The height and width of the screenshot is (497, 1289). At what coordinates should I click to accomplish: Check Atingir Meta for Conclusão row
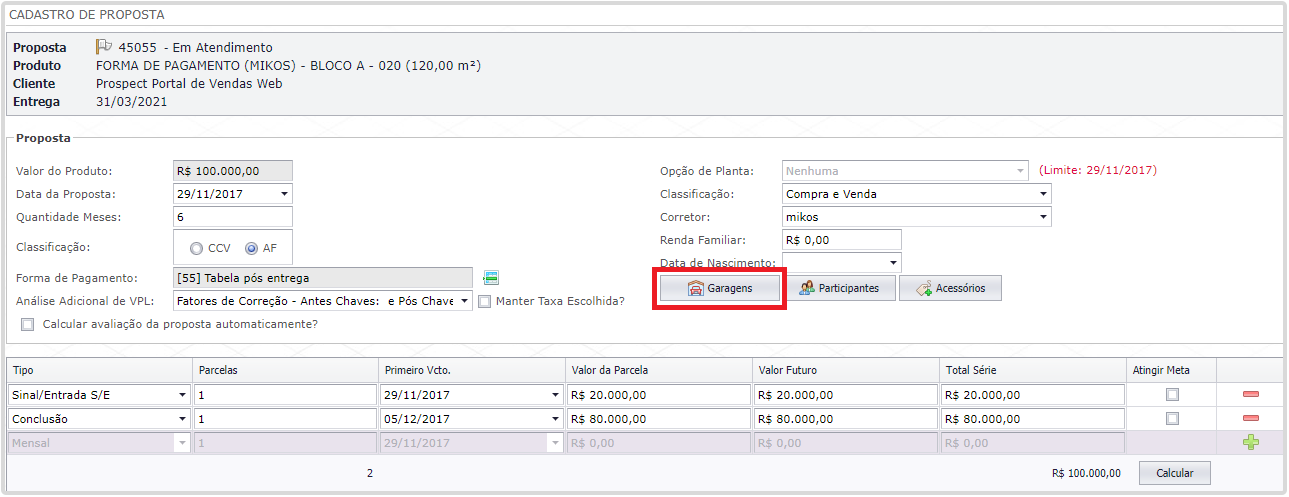1172,419
